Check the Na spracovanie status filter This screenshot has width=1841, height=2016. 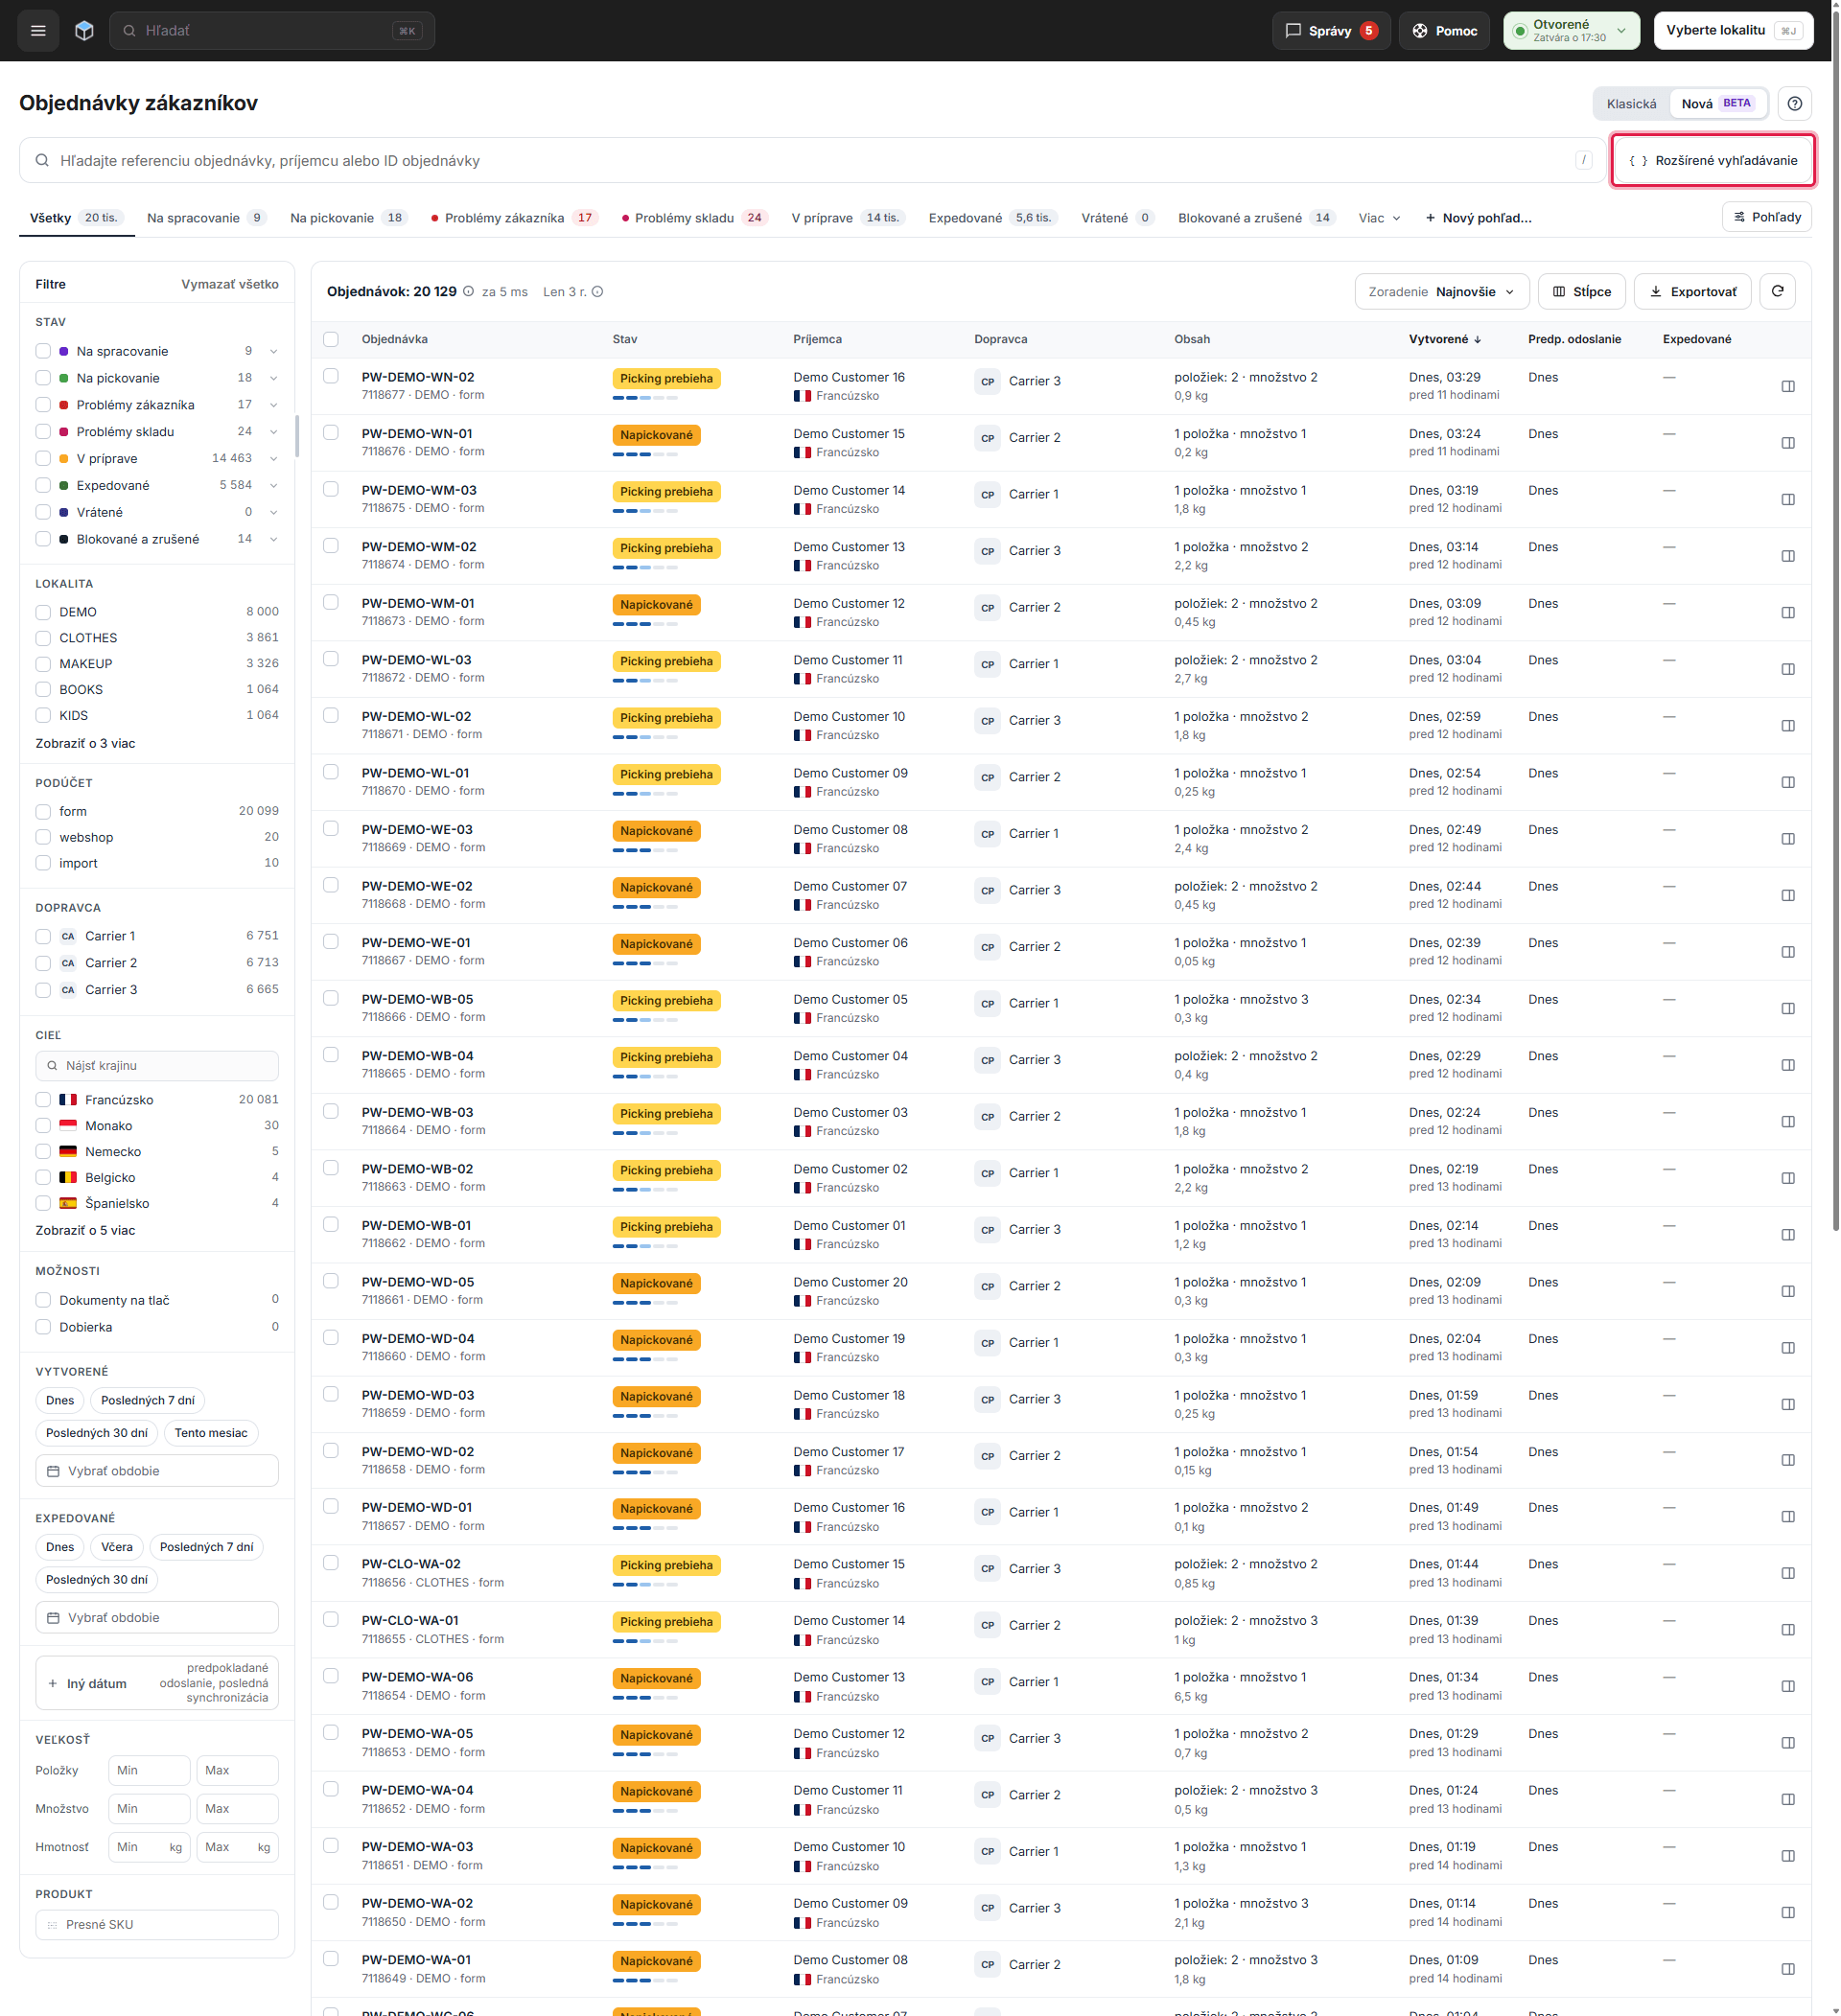43,351
